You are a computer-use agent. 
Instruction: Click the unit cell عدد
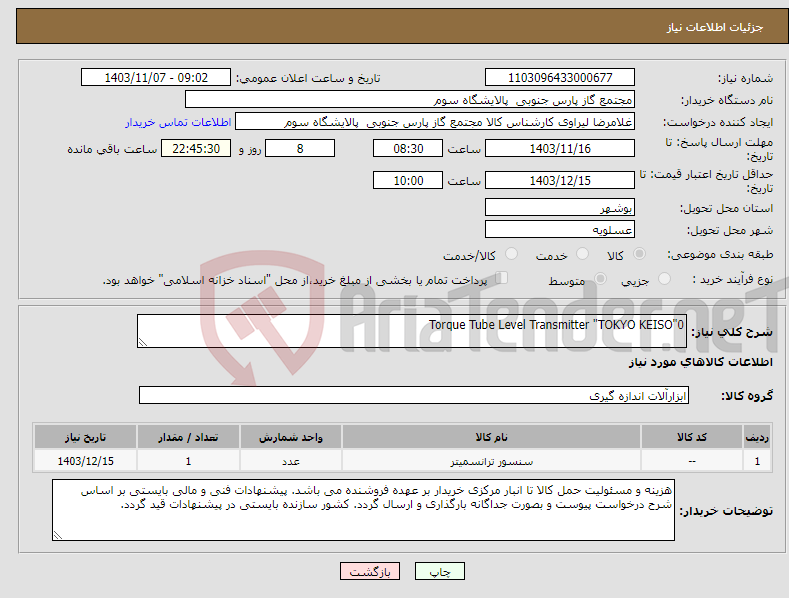[291, 461]
